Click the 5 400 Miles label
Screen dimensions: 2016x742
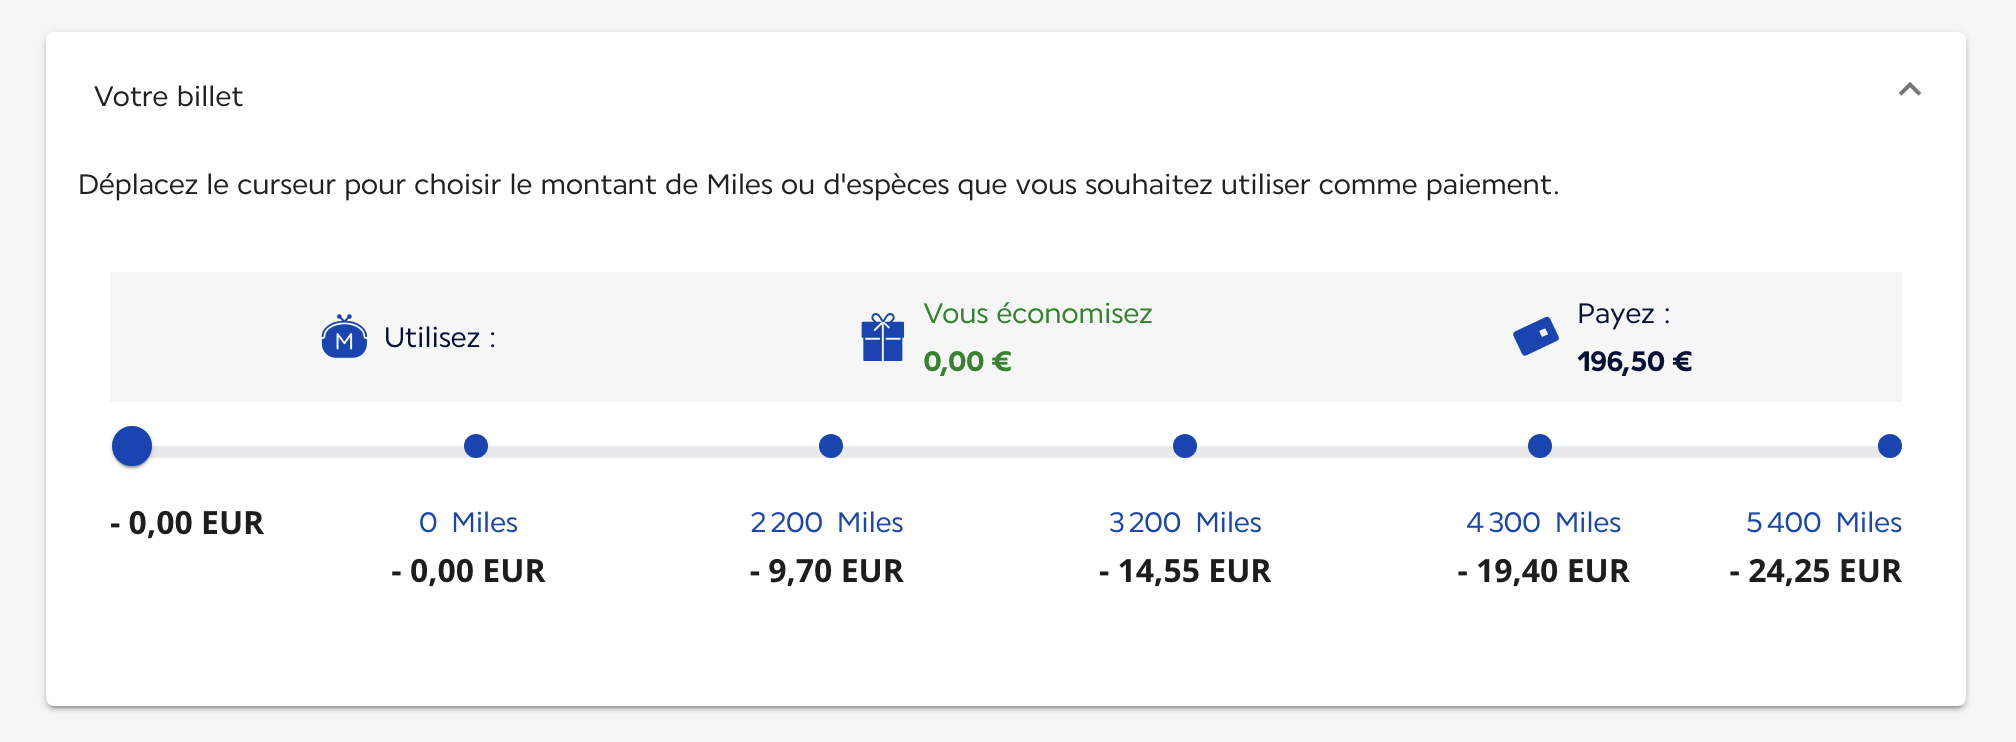click(1823, 522)
